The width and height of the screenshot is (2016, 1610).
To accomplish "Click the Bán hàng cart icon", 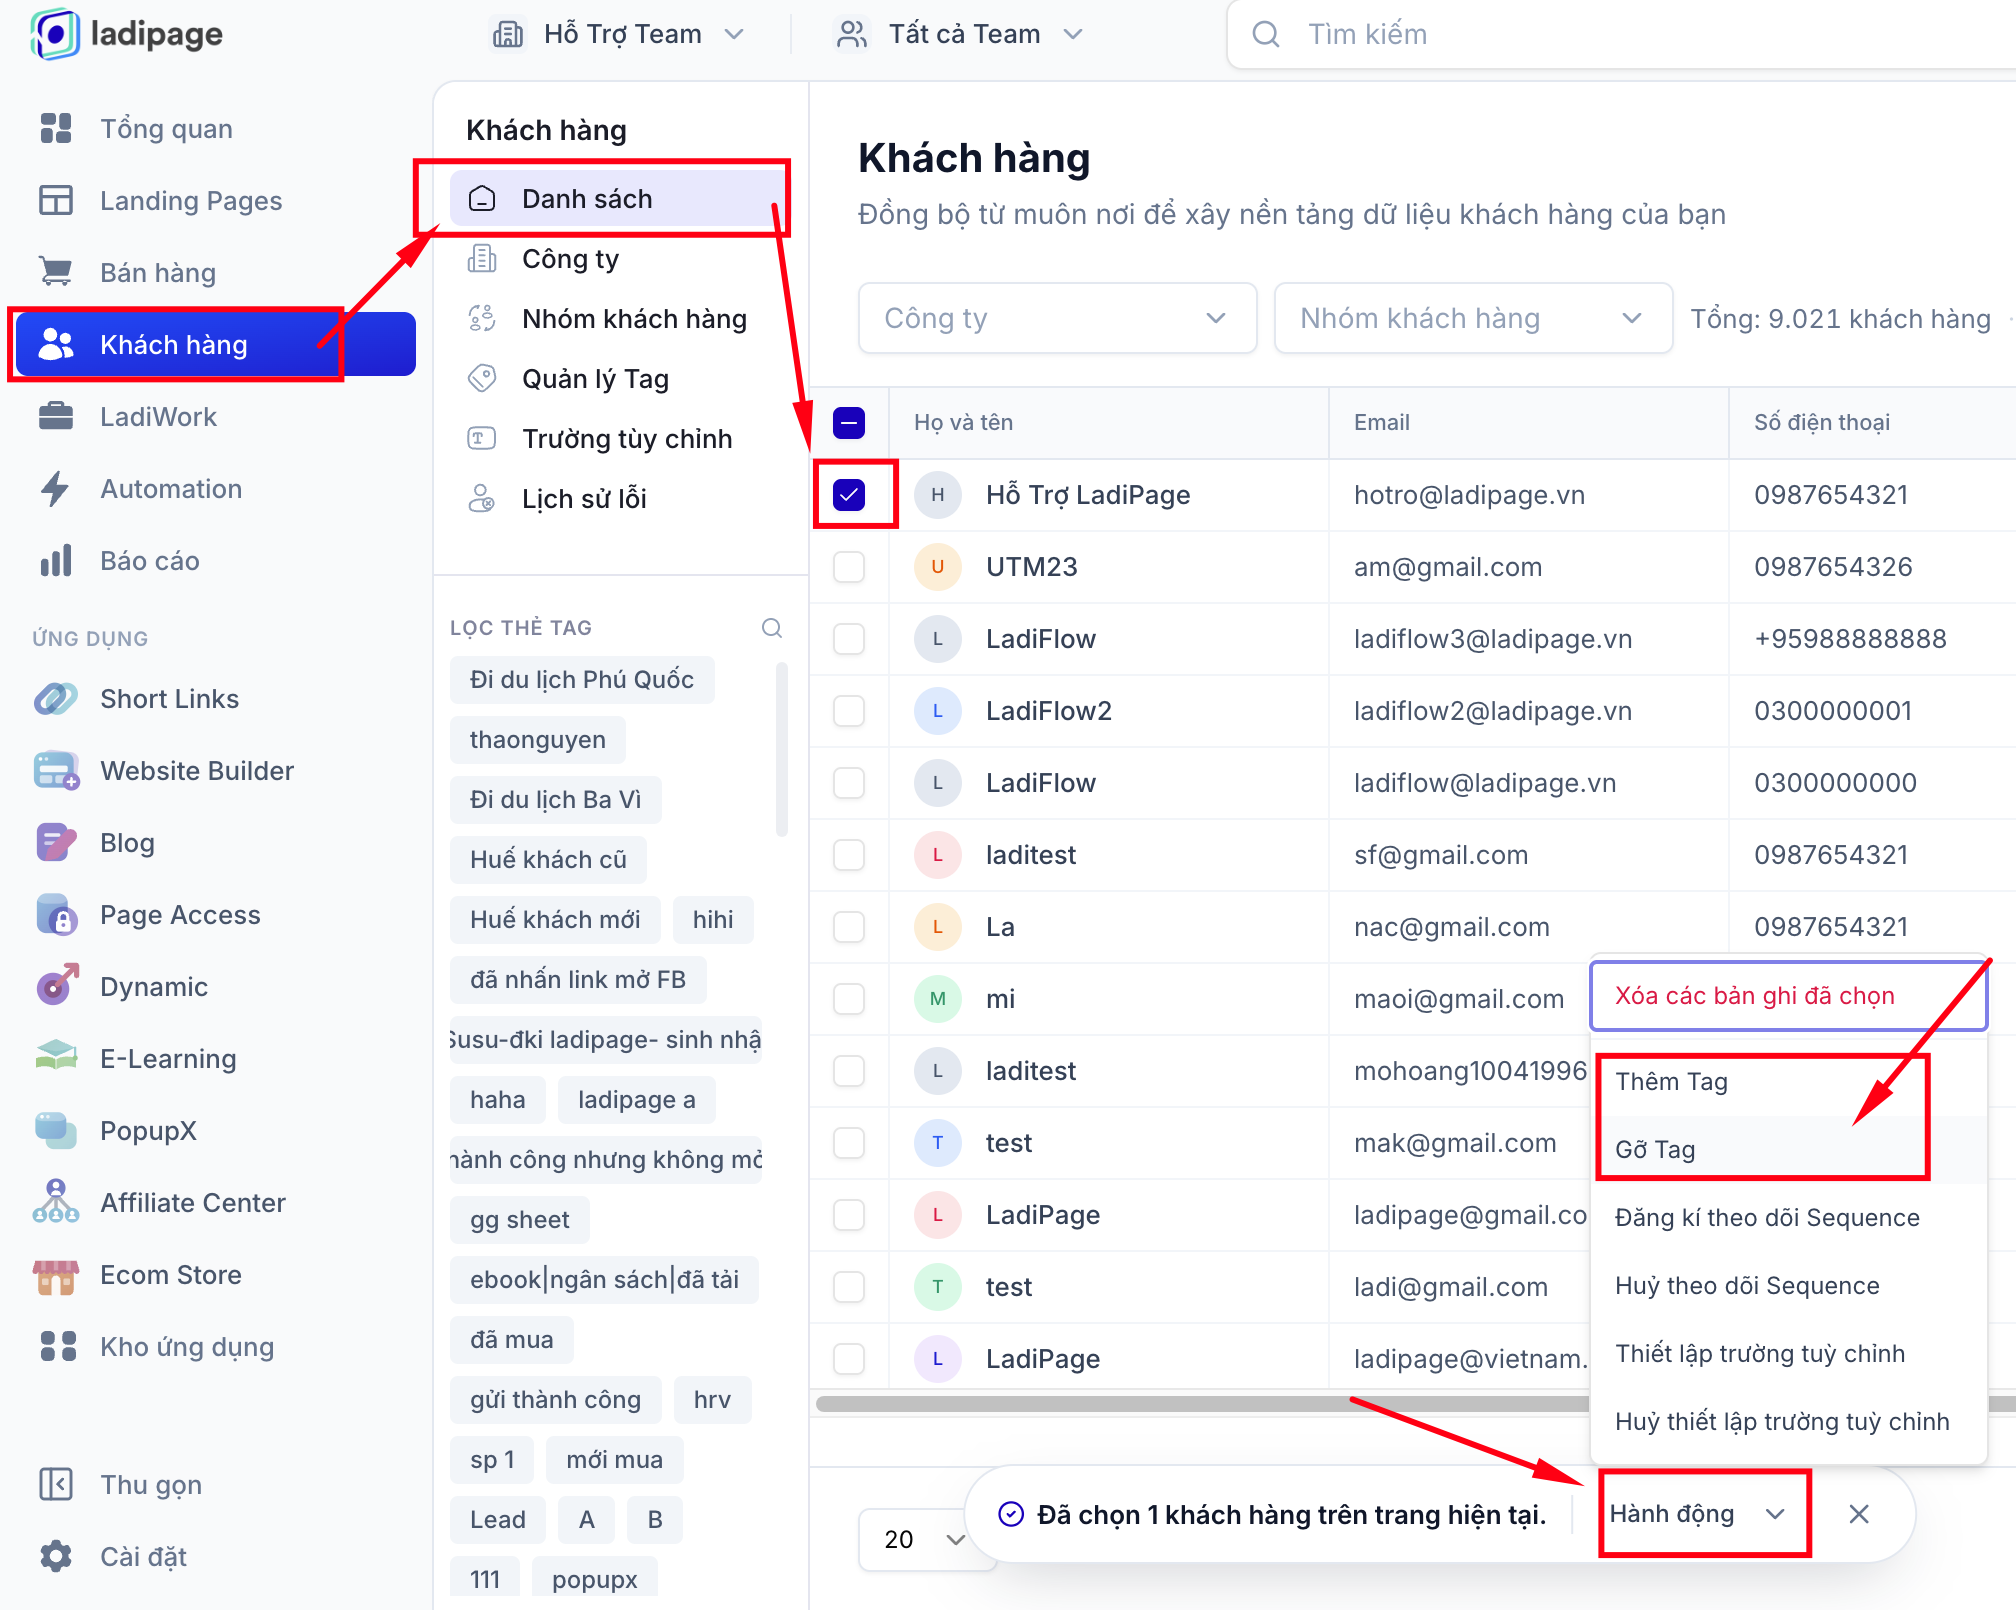I will click(56, 272).
